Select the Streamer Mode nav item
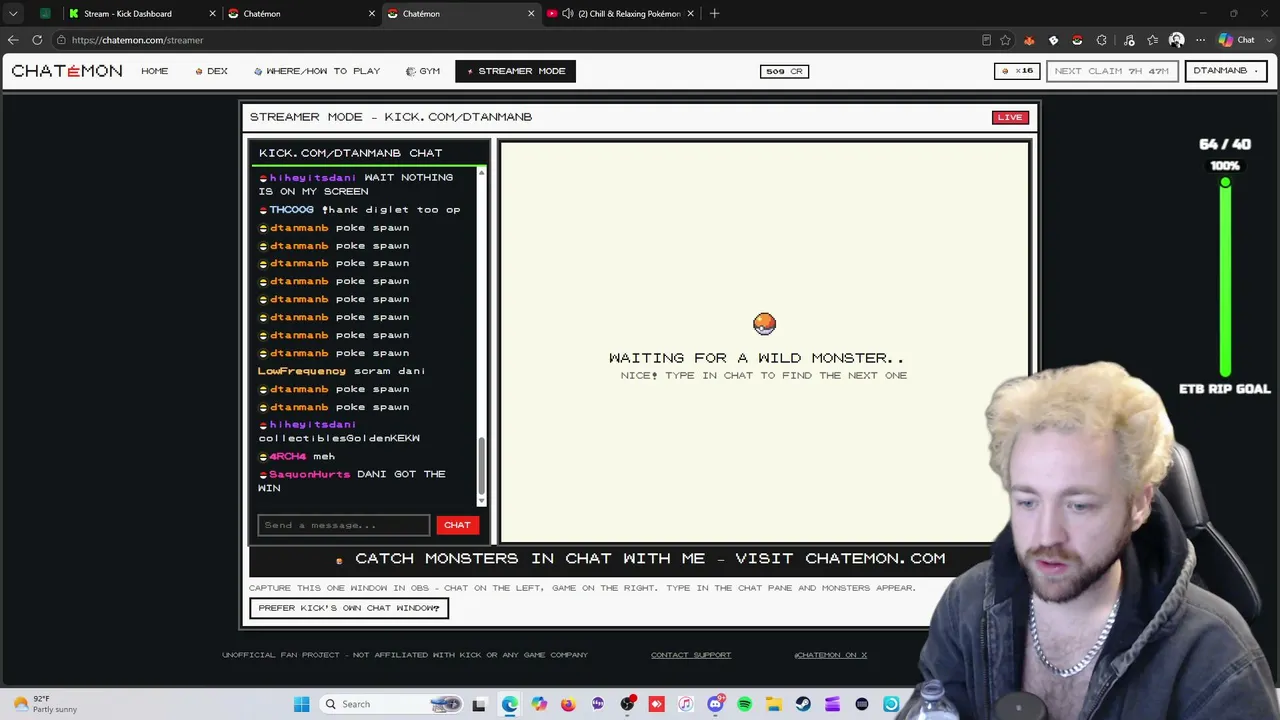 (516, 71)
